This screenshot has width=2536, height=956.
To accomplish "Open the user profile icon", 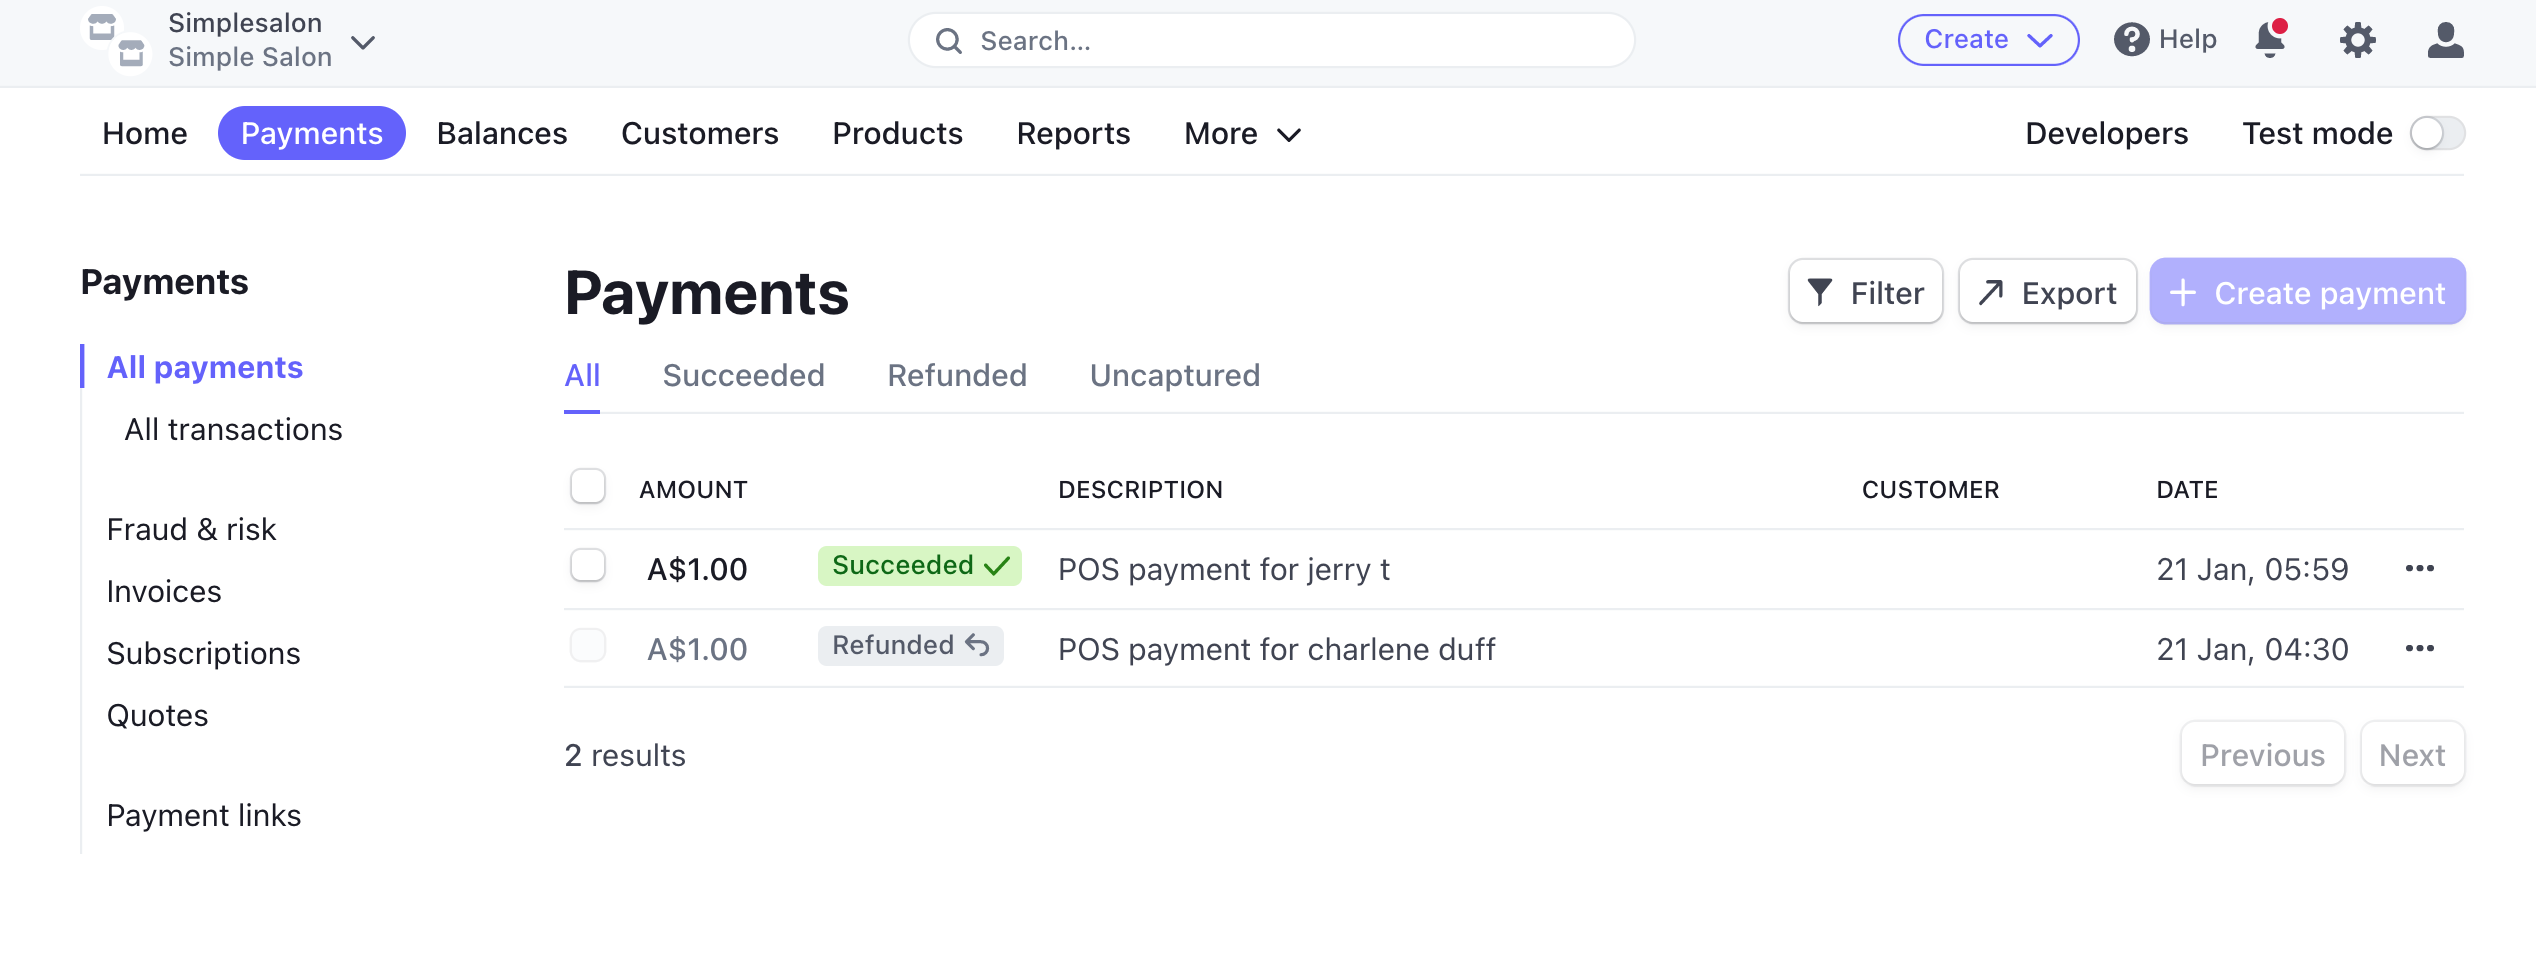I will pyautogui.click(x=2445, y=41).
